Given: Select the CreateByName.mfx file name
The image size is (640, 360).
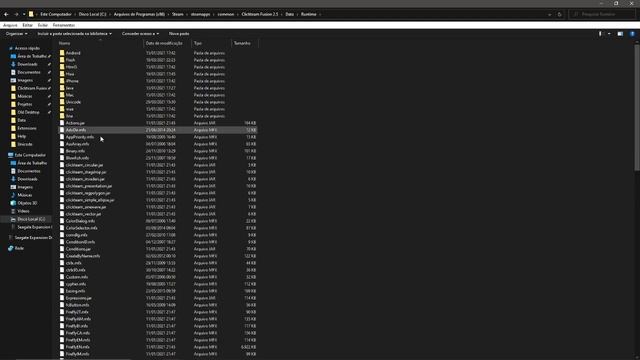Looking at the screenshot, I should [x=83, y=256].
